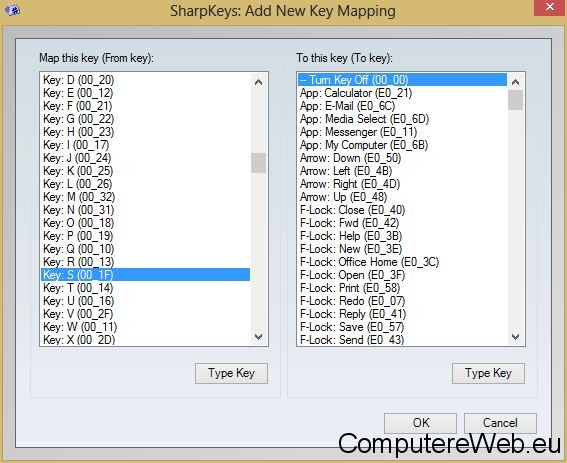
Task: Select Key: L (00_26) in From list
Action: [x=145, y=184]
